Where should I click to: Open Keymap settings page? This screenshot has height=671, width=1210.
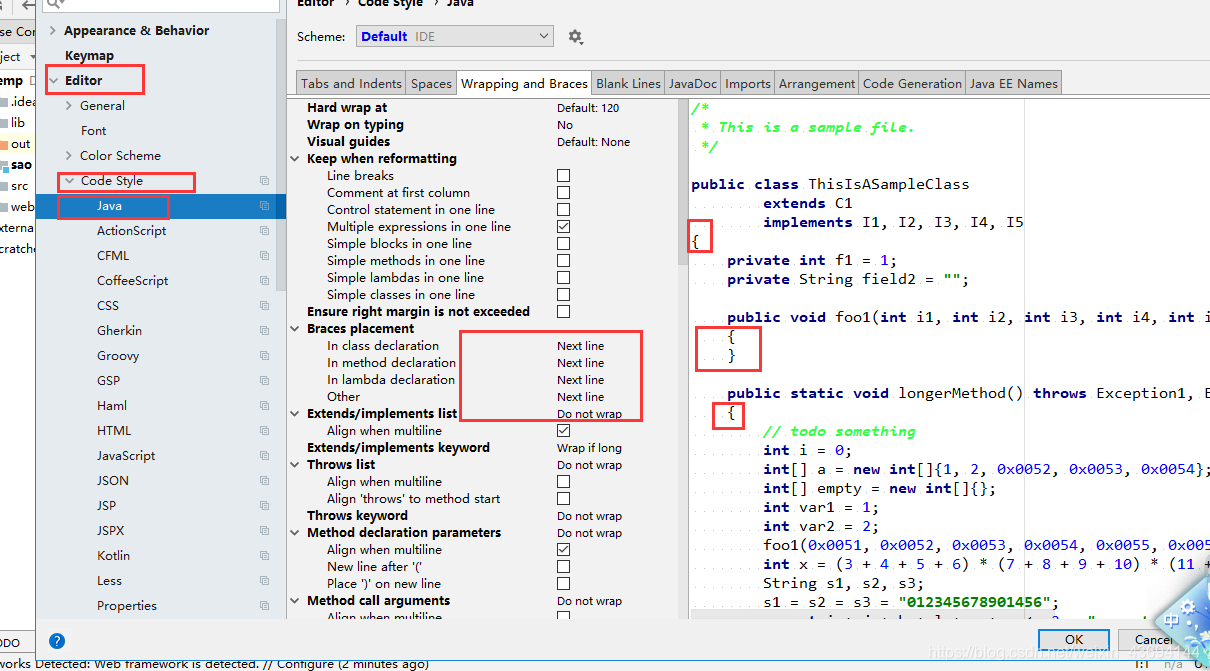click(x=89, y=56)
